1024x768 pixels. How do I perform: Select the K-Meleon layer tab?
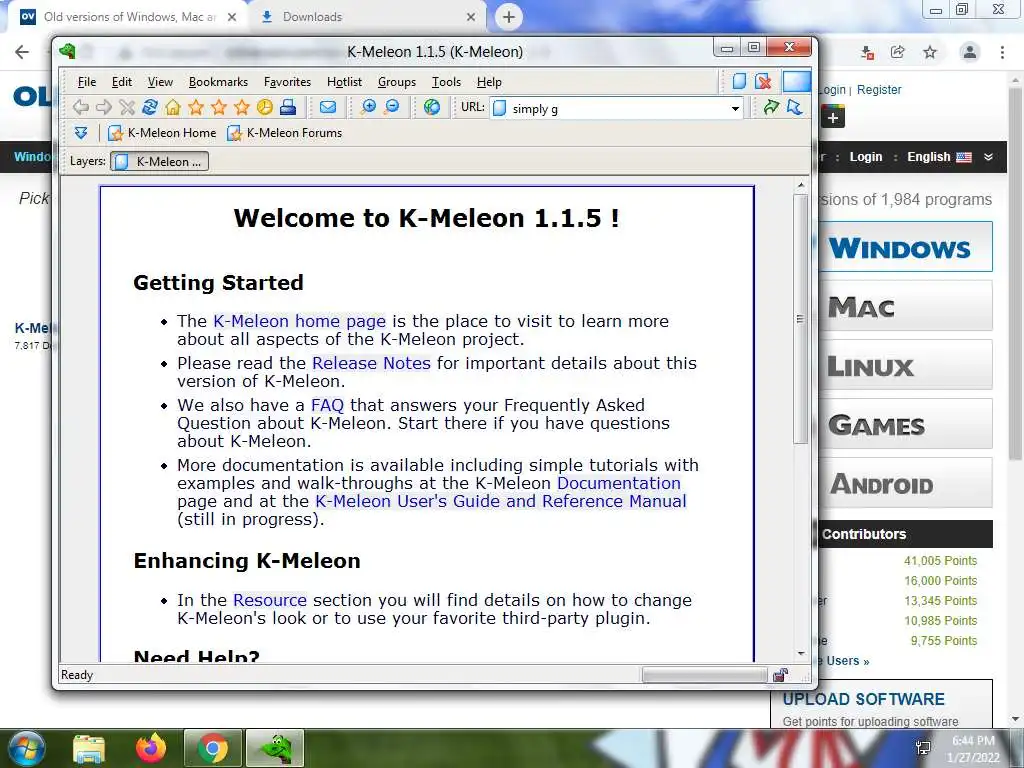coord(160,161)
